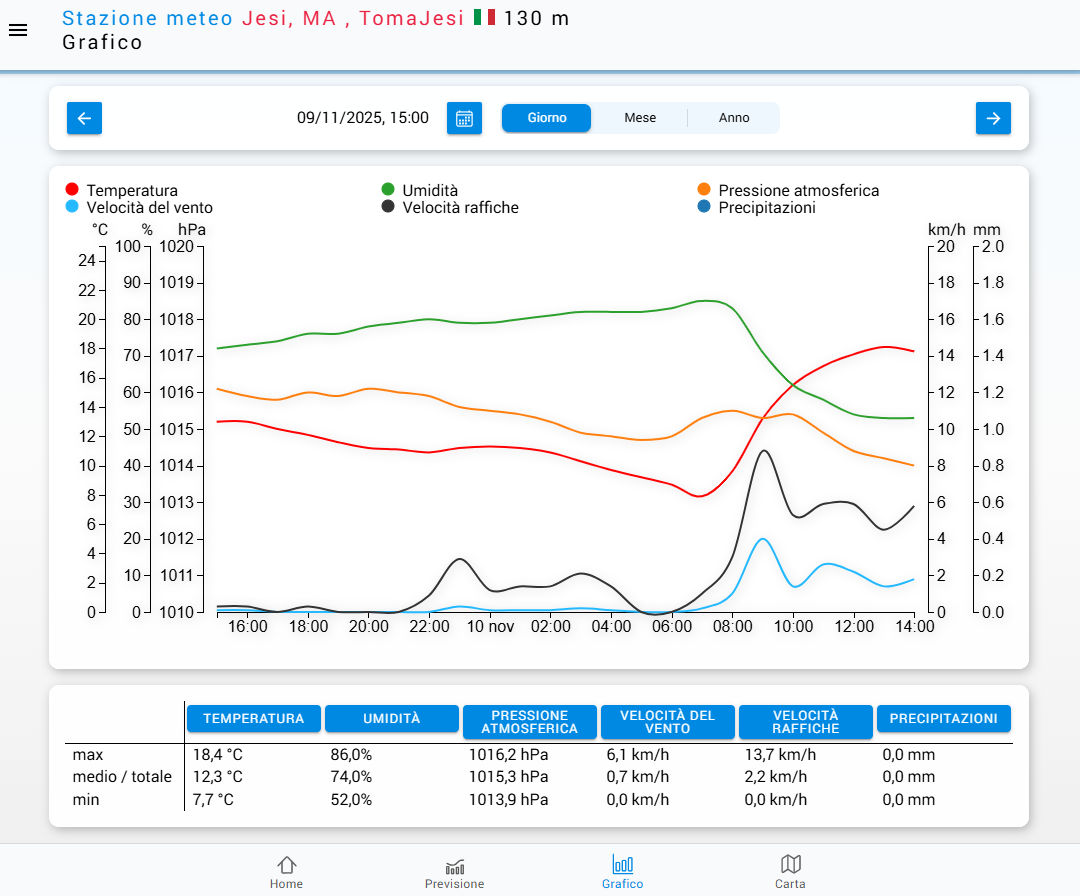Open the calendar date picker

(x=464, y=118)
